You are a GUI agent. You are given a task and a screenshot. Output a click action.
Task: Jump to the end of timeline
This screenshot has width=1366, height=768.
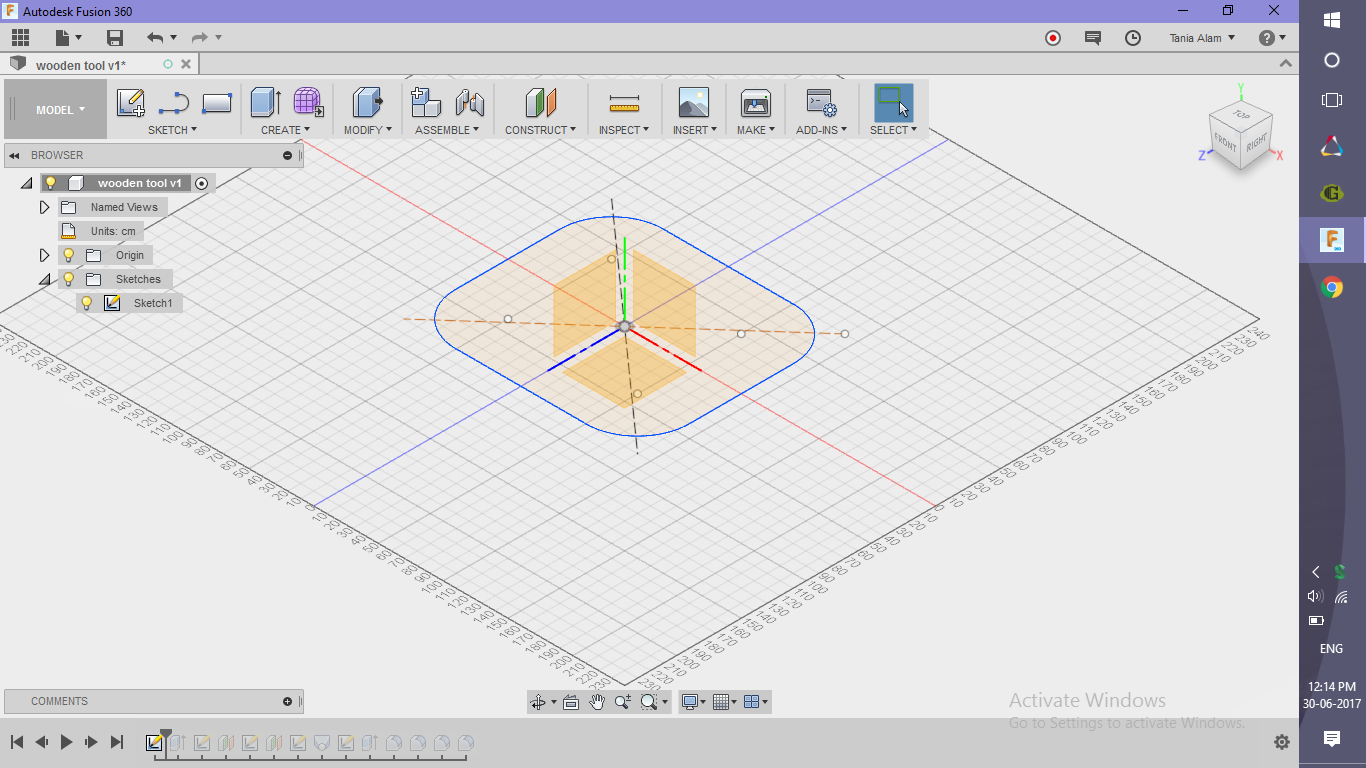tap(116, 742)
